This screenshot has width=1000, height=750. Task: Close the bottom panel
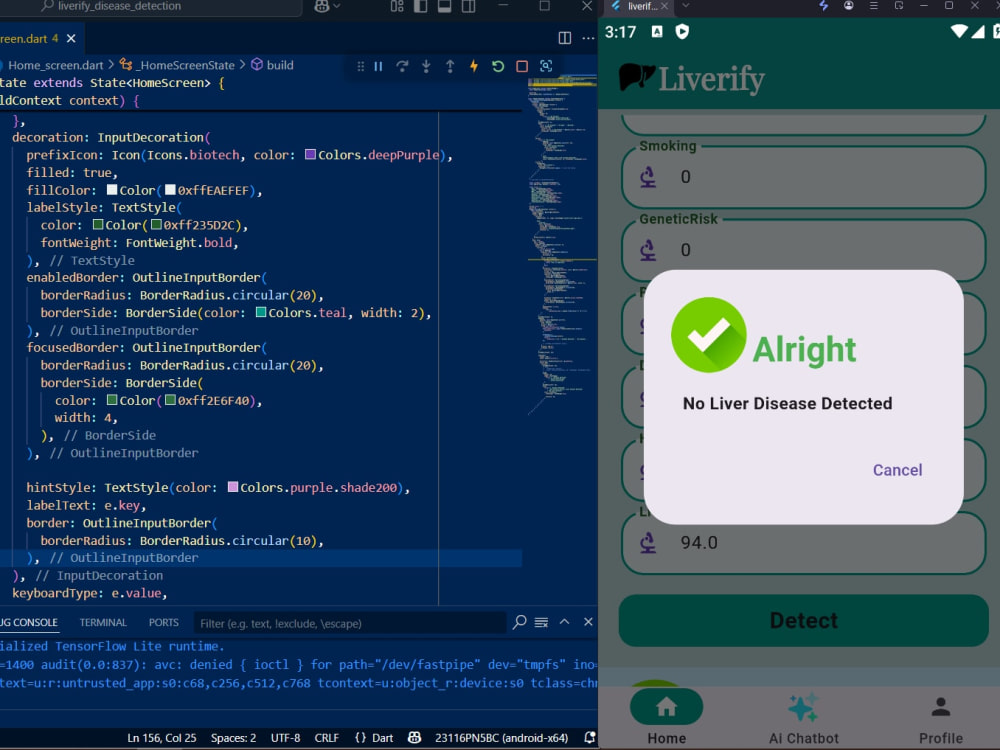pyautogui.click(x=588, y=622)
